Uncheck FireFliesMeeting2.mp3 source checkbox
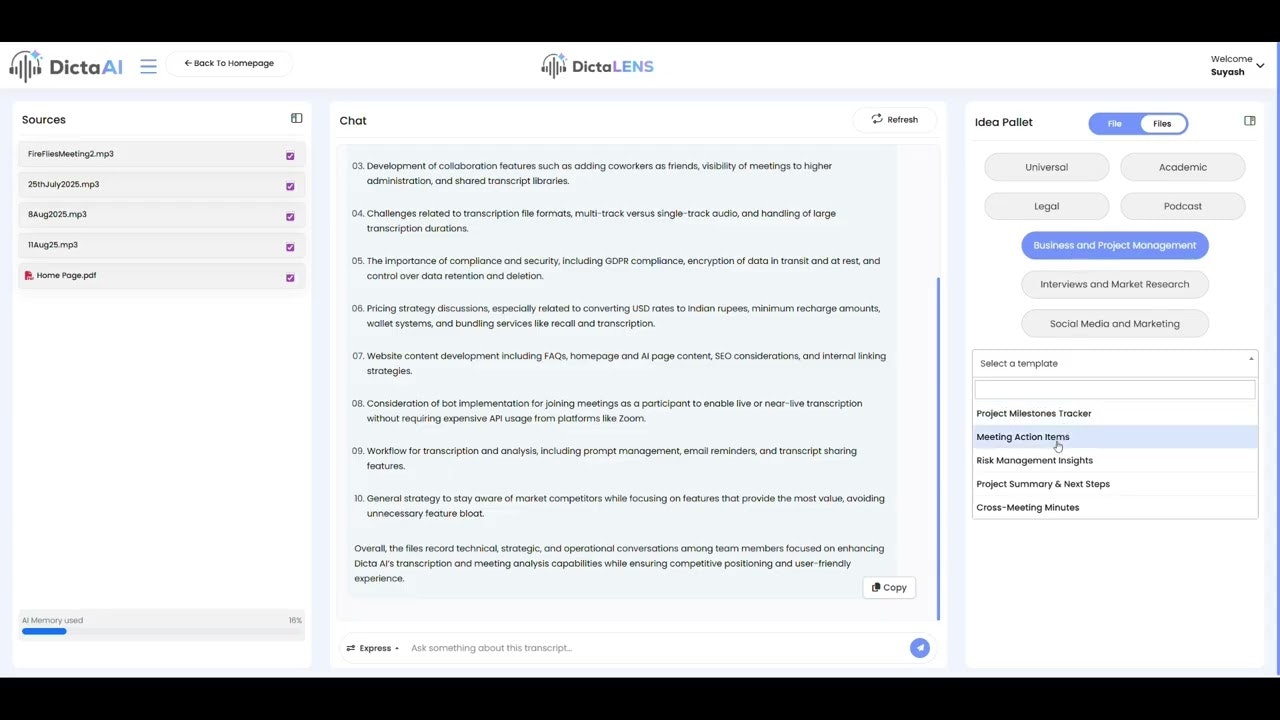Viewport: 1280px width, 720px height. coord(290,156)
